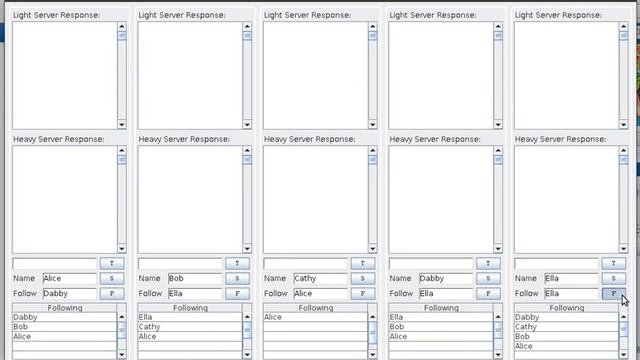The height and width of the screenshot is (360, 640).
Task: Focus the Name field containing Cathy
Action: coord(320,278)
